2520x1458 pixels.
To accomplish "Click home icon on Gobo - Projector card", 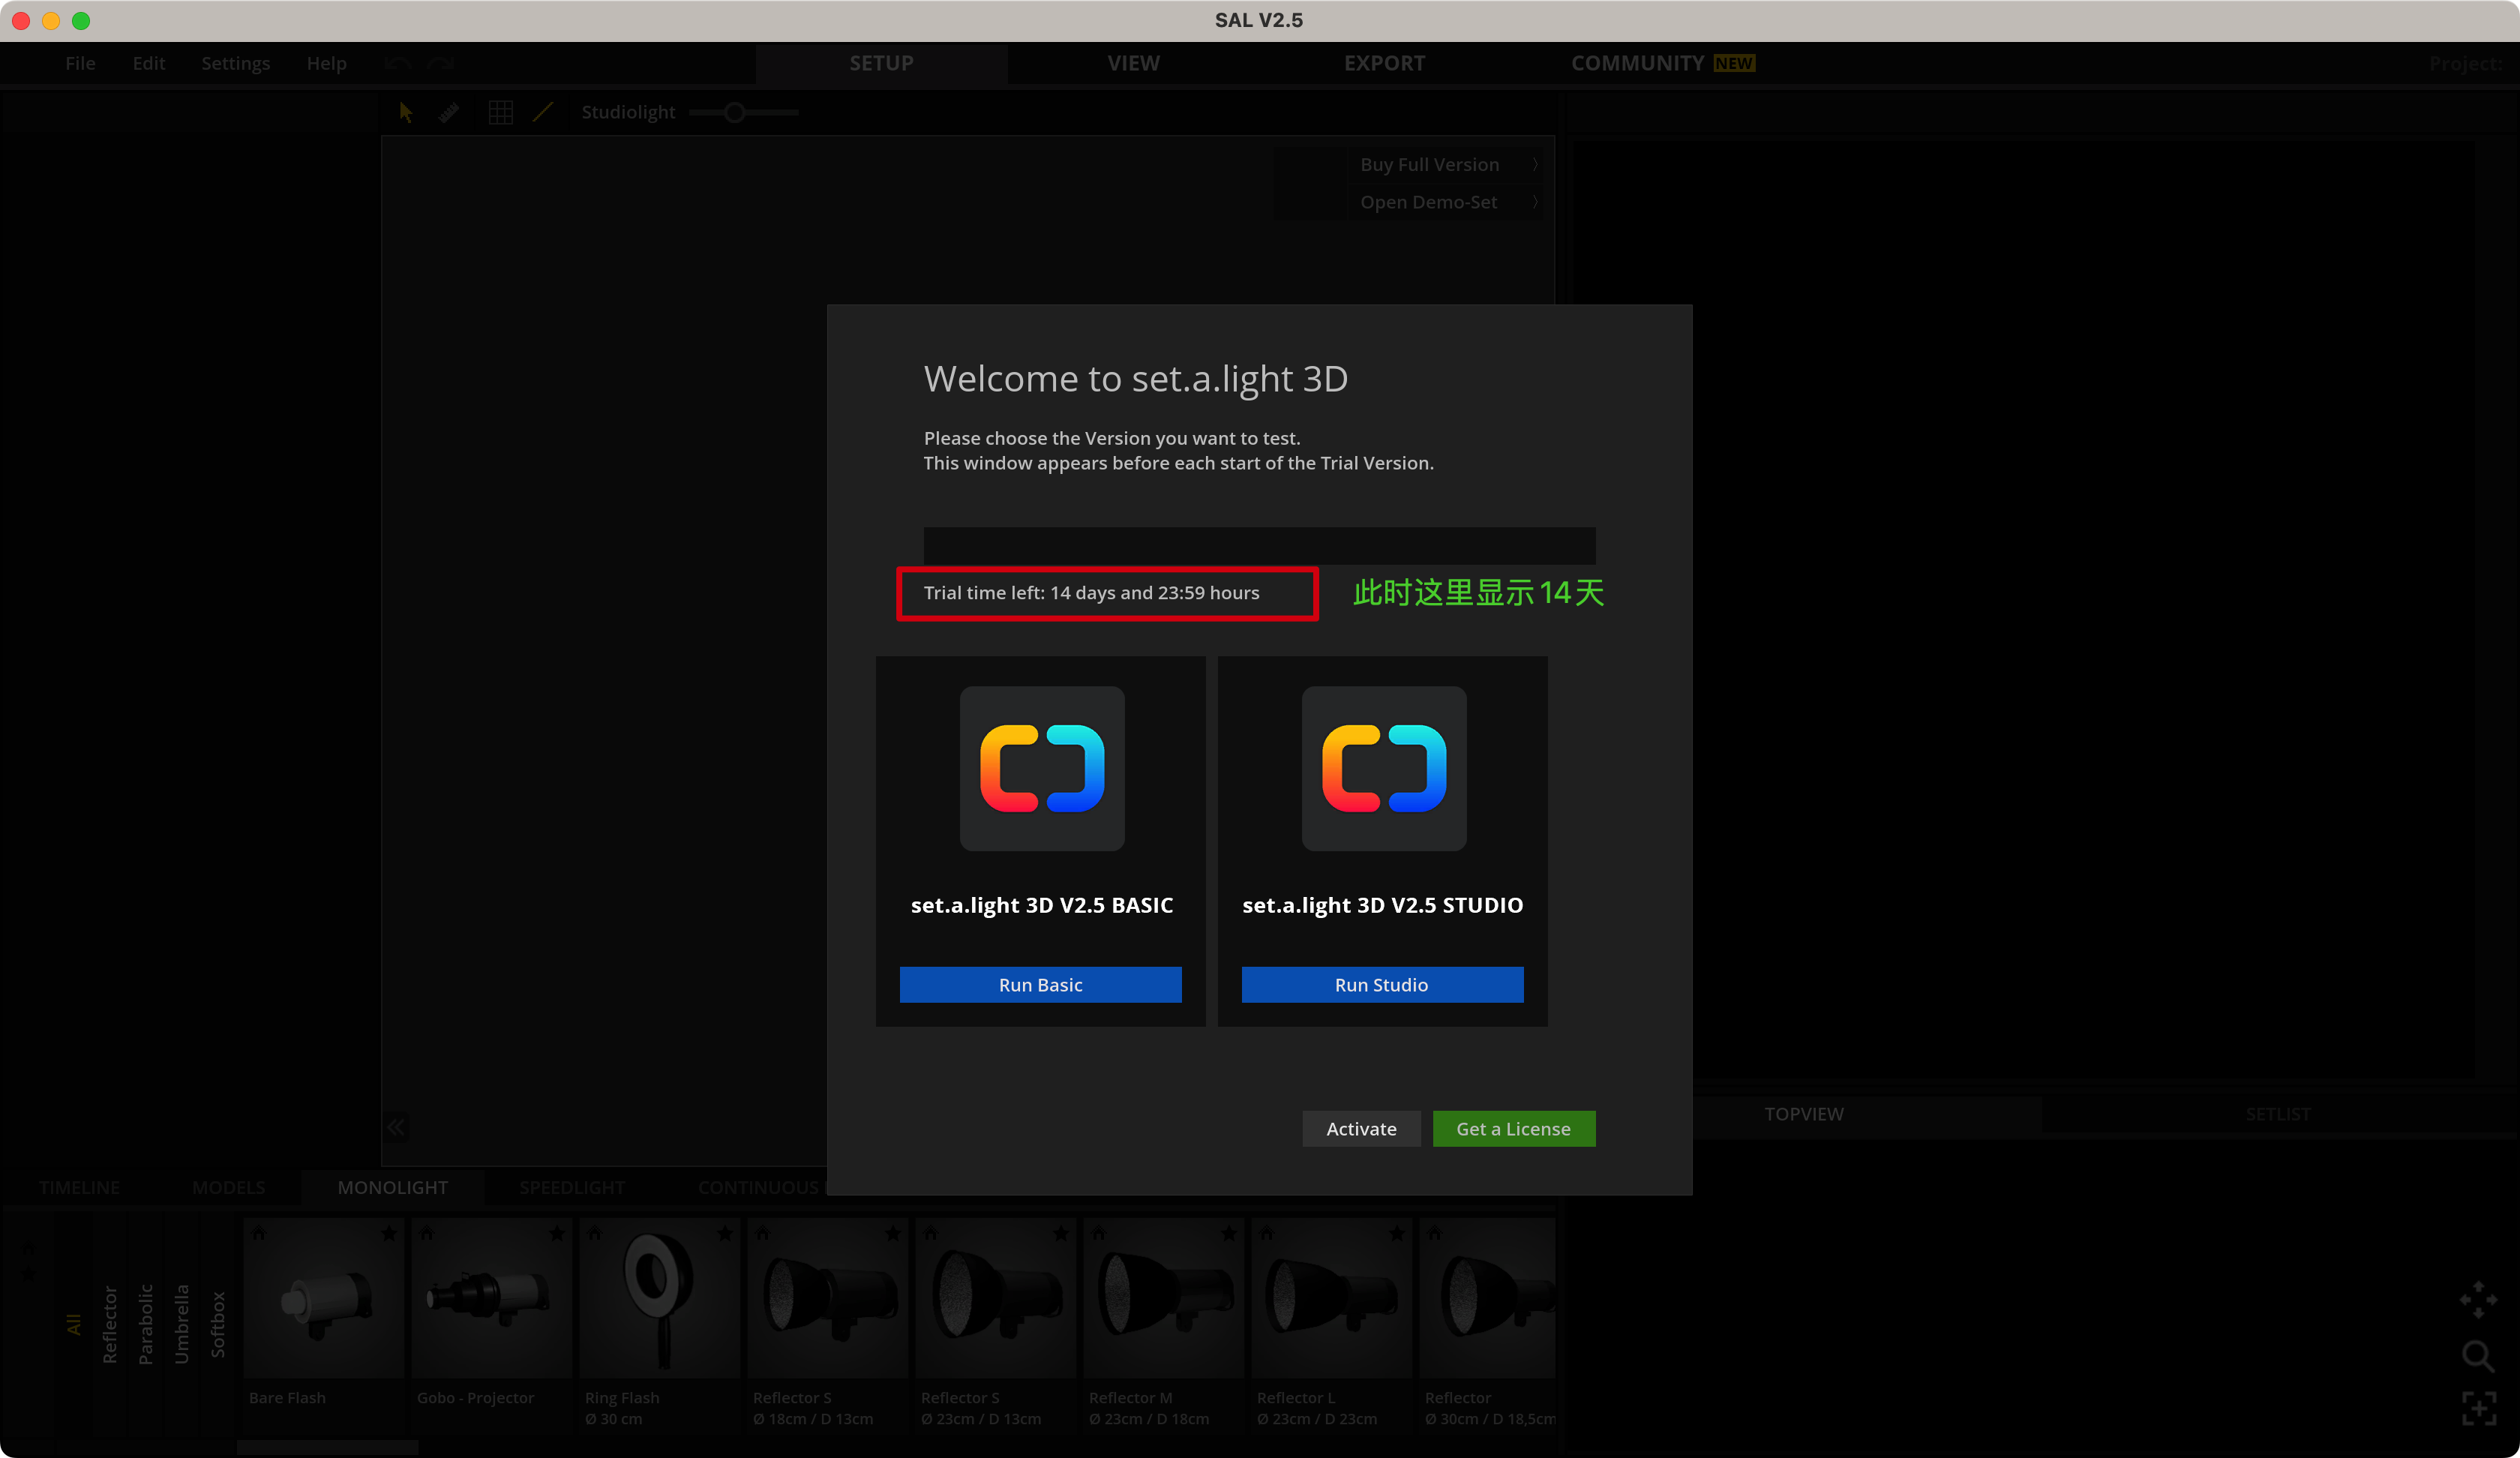I will coord(428,1234).
